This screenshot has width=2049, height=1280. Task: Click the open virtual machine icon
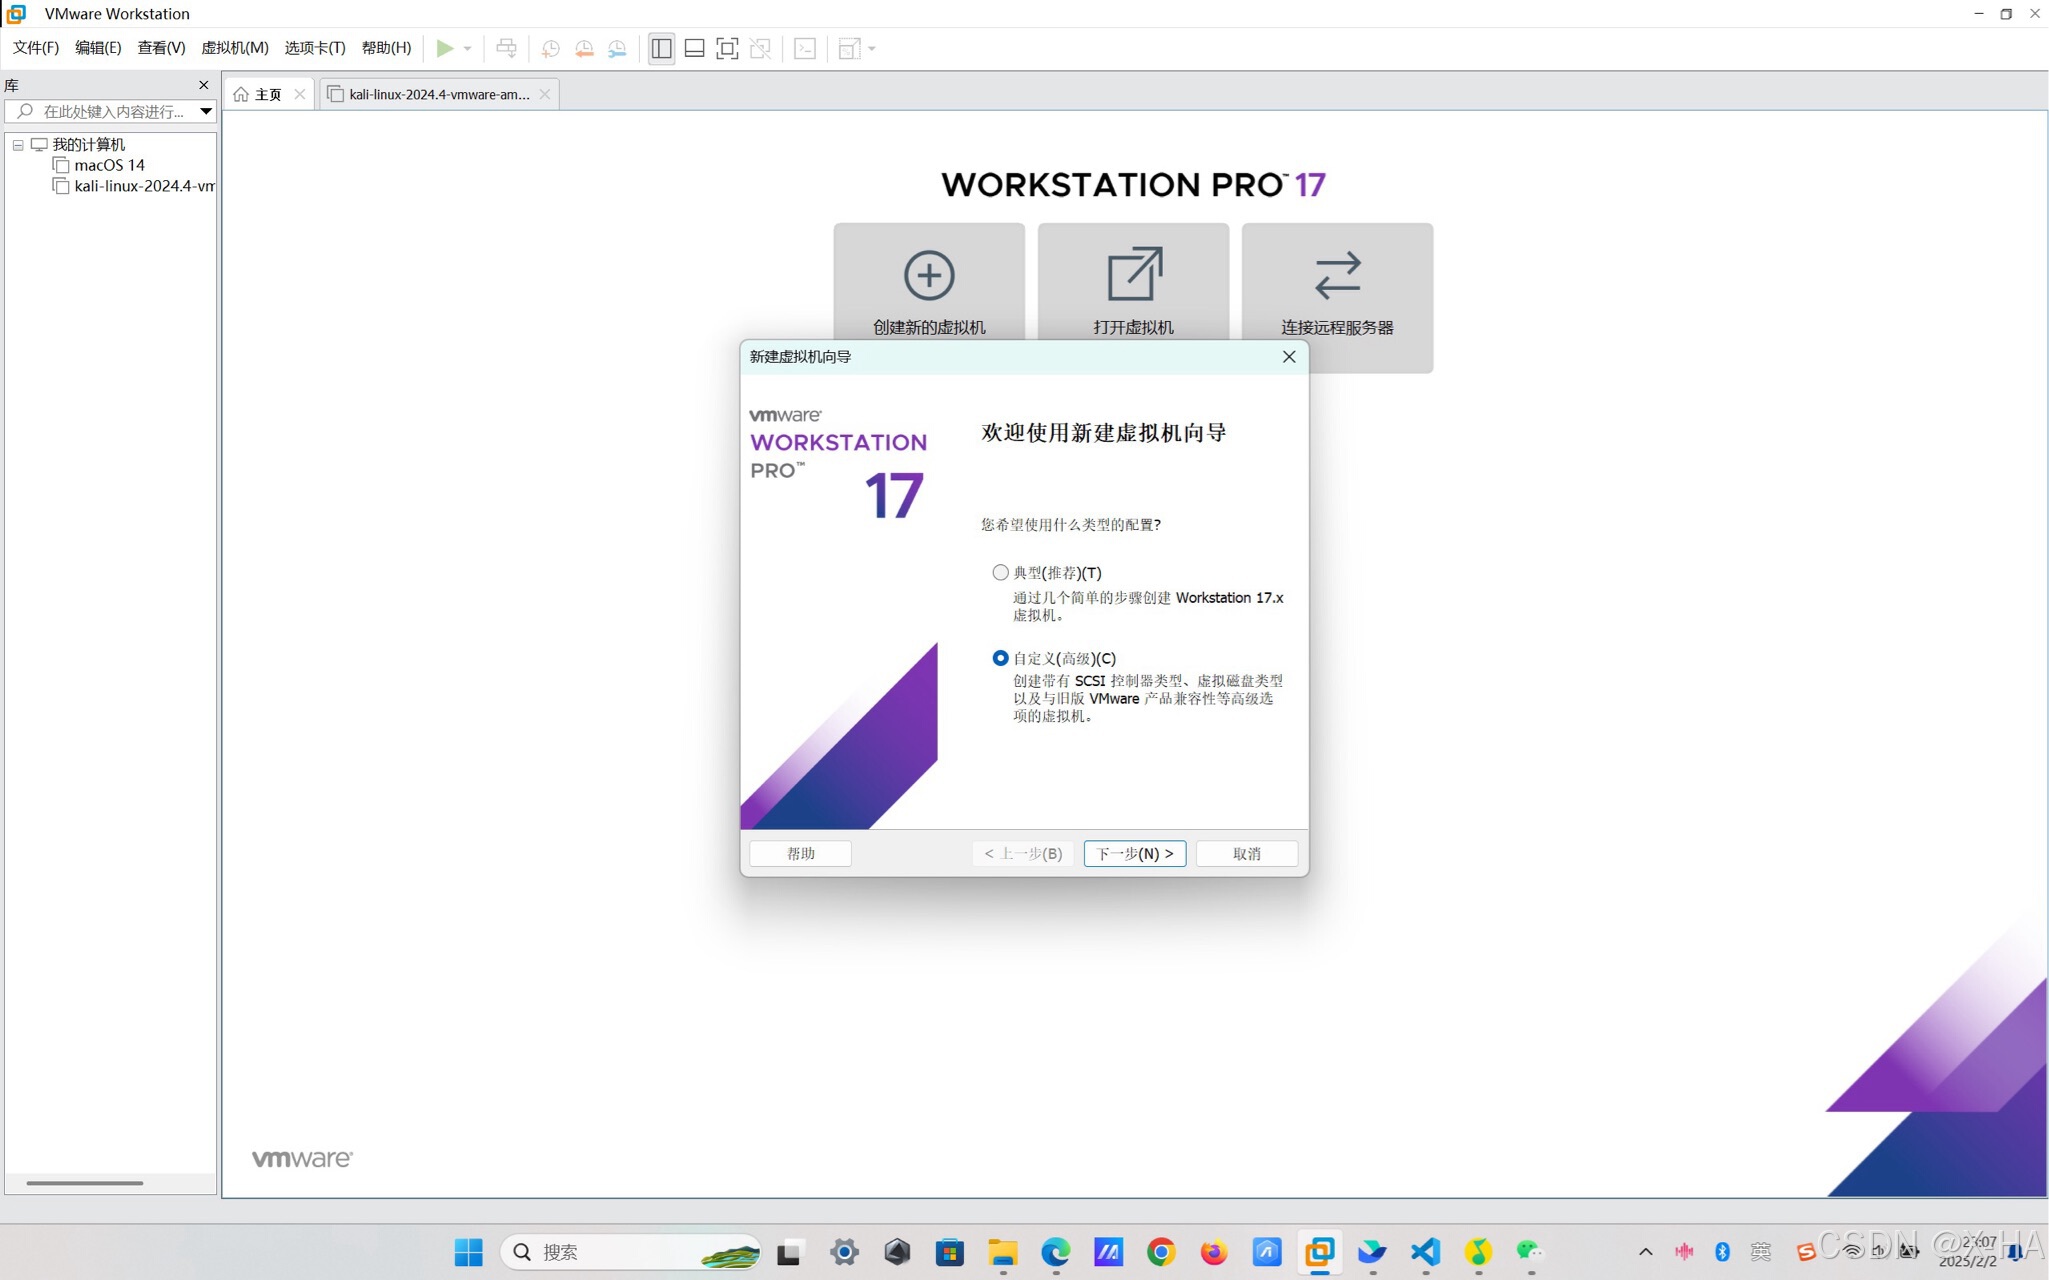(1133, 275)
